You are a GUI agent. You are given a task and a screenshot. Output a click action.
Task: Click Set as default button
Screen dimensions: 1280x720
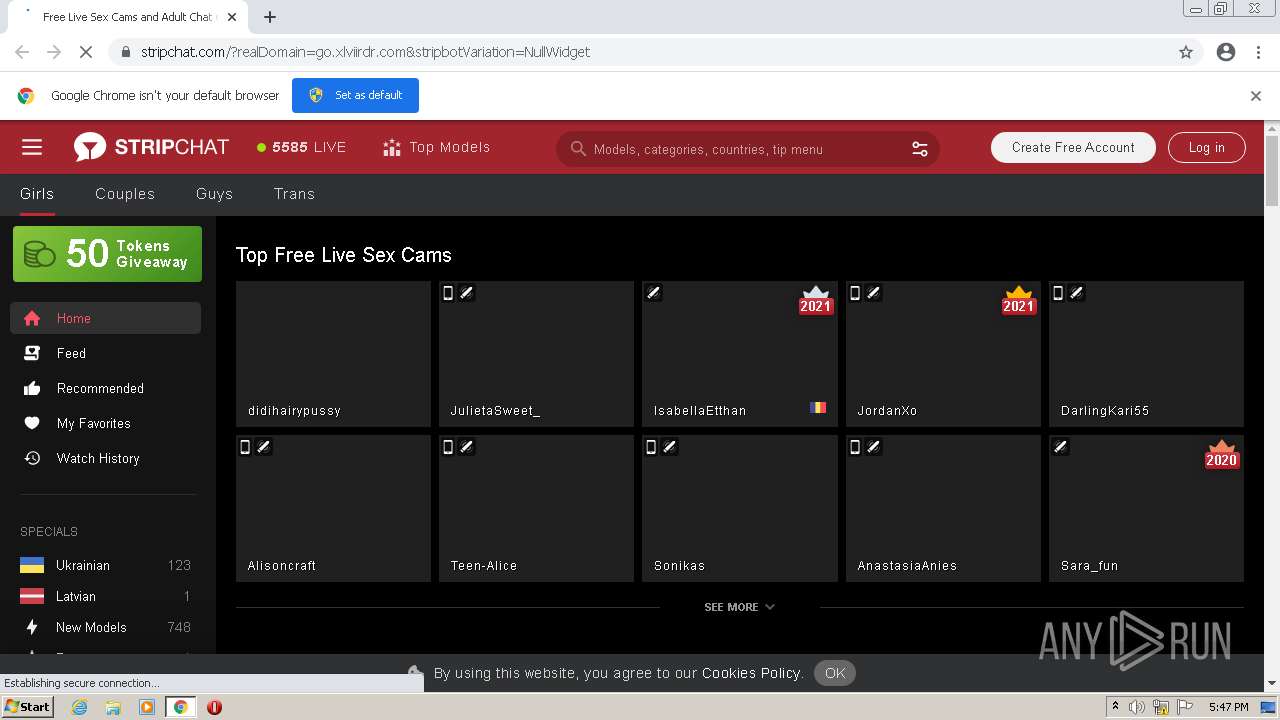click(x=355, y=95)
